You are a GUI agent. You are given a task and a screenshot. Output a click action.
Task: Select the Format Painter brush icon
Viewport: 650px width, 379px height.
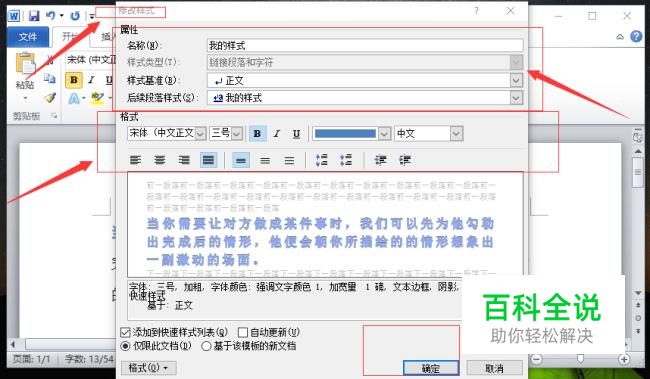point(50,98)
